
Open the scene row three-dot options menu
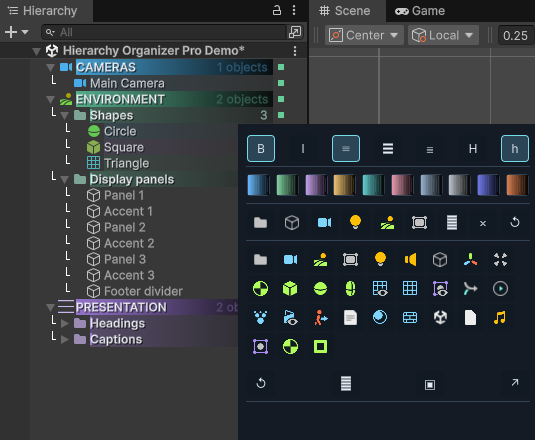pos(295,51)
